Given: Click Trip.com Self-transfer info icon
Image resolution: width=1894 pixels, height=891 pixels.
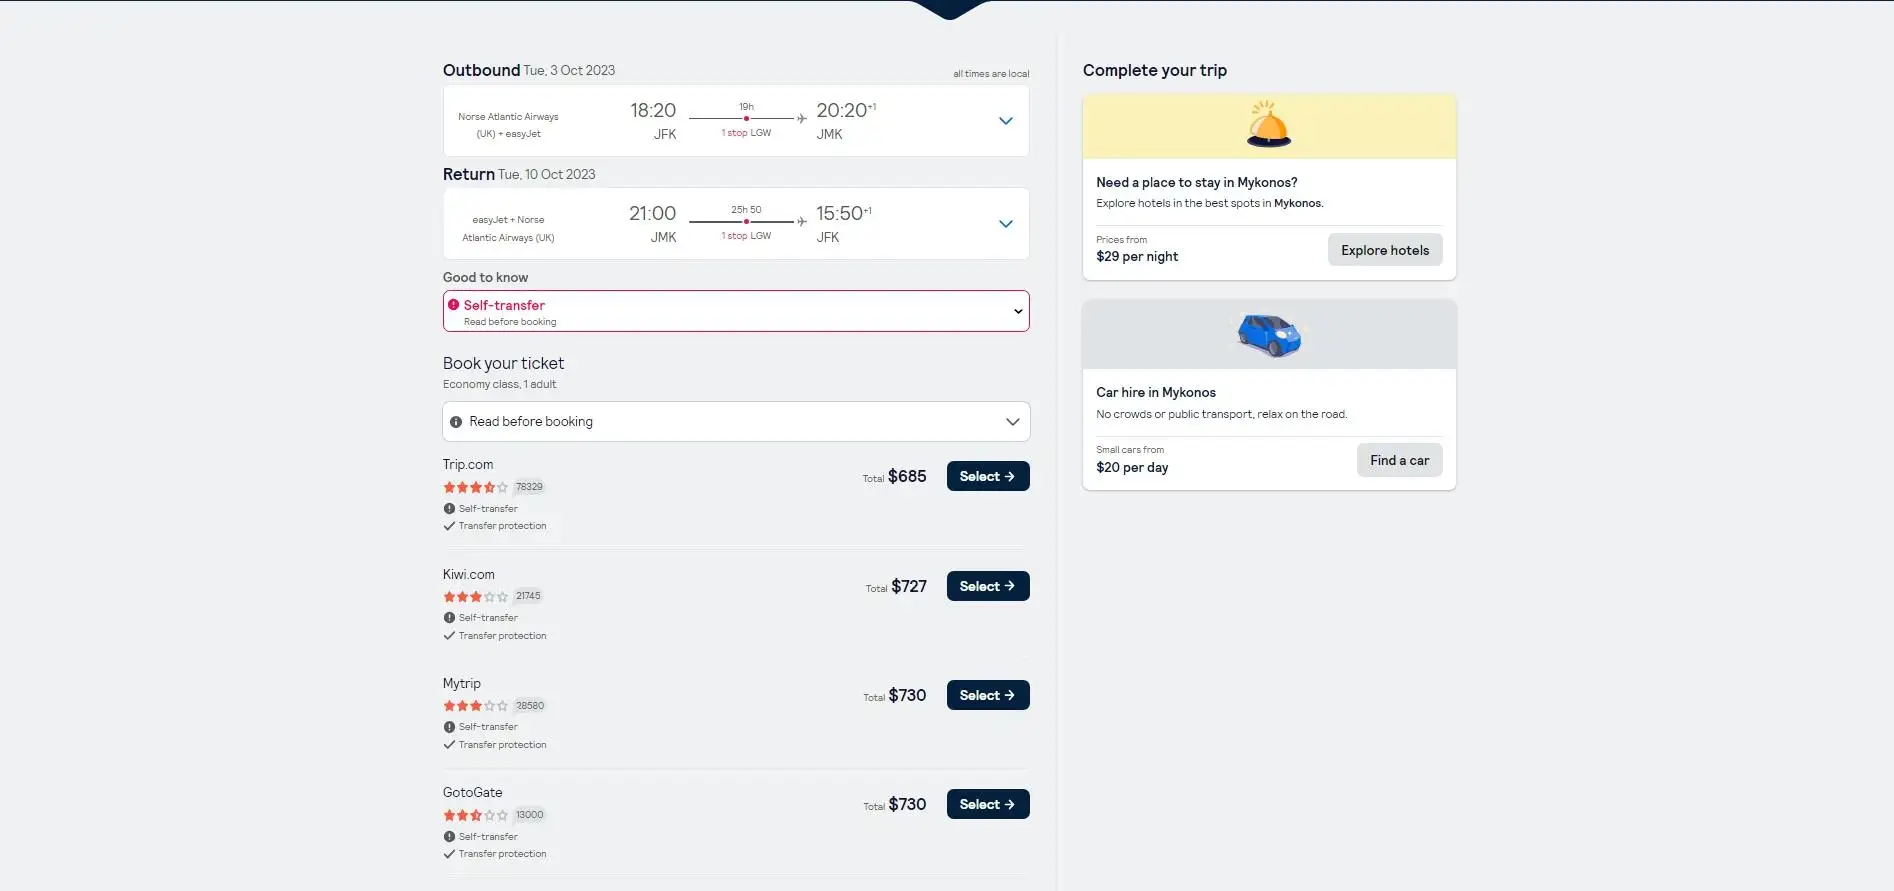Looking at the screenshot, I should pos(449,509).
